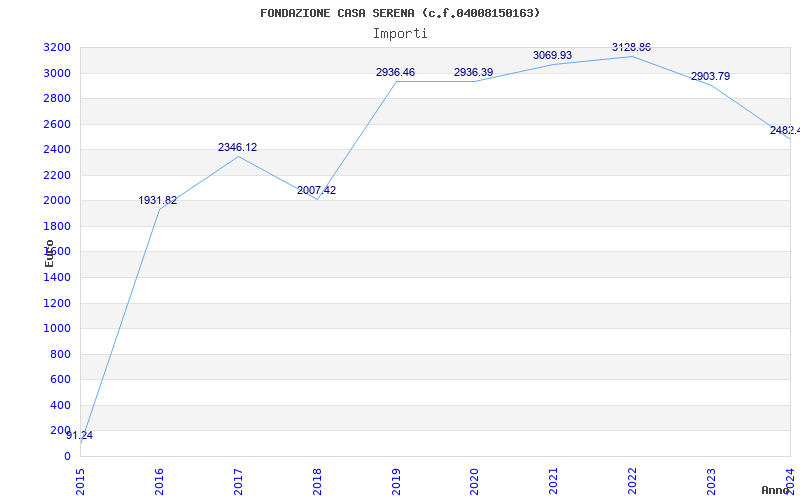Click the 2000 y-axis tick label
The height and width of the screenshot is (500, 800).
pos(57,201)
